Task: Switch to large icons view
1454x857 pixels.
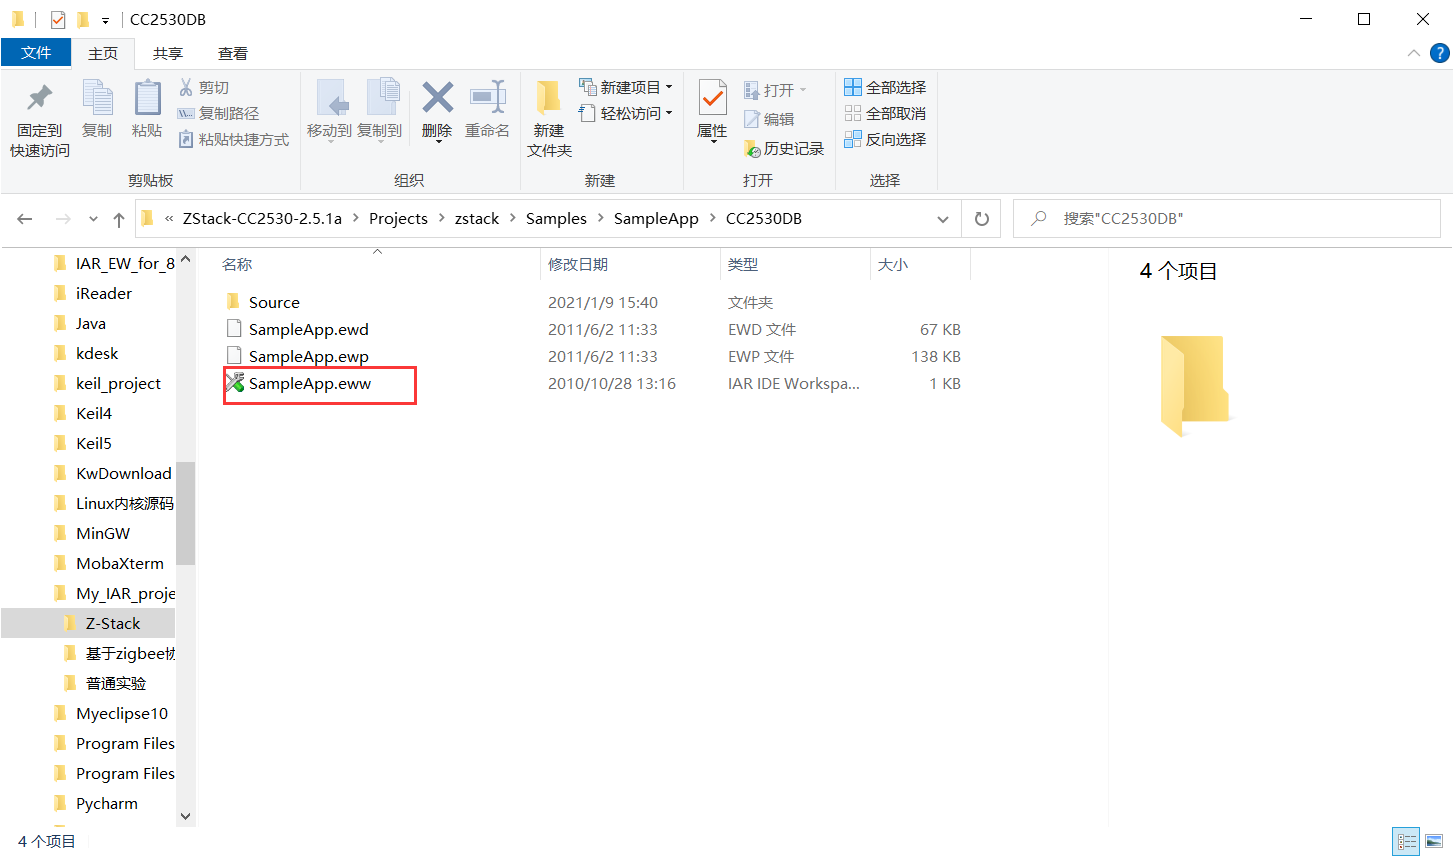Action: point(1433,841)
